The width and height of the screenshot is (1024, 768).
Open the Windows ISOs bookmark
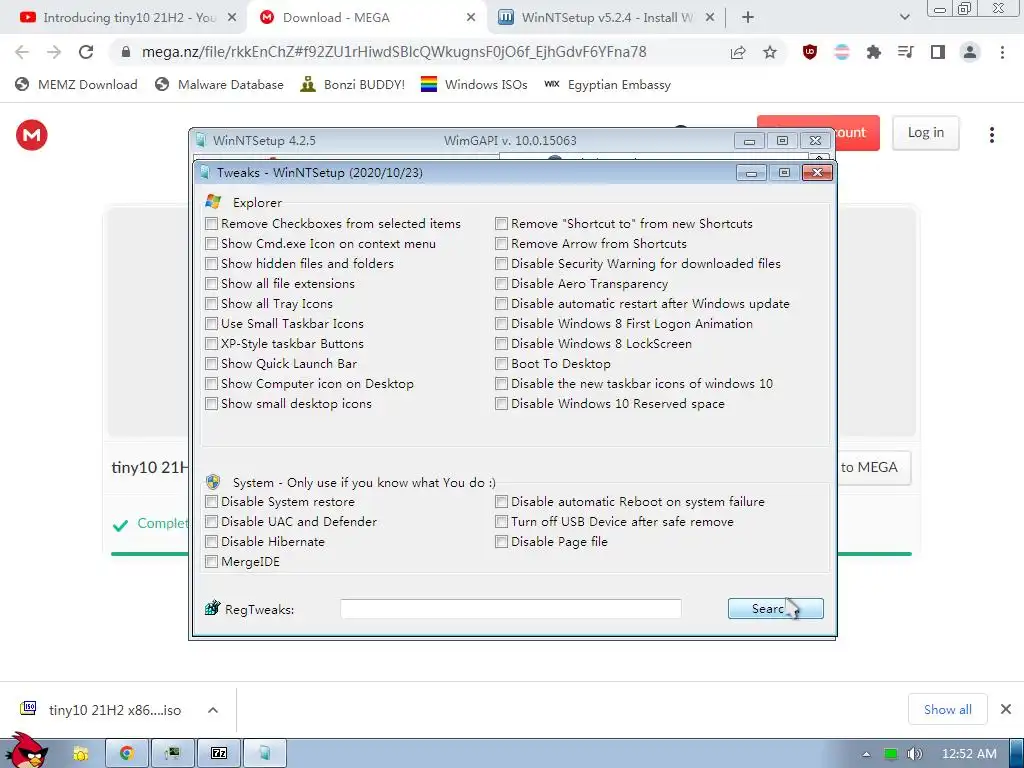pos(474,84)
